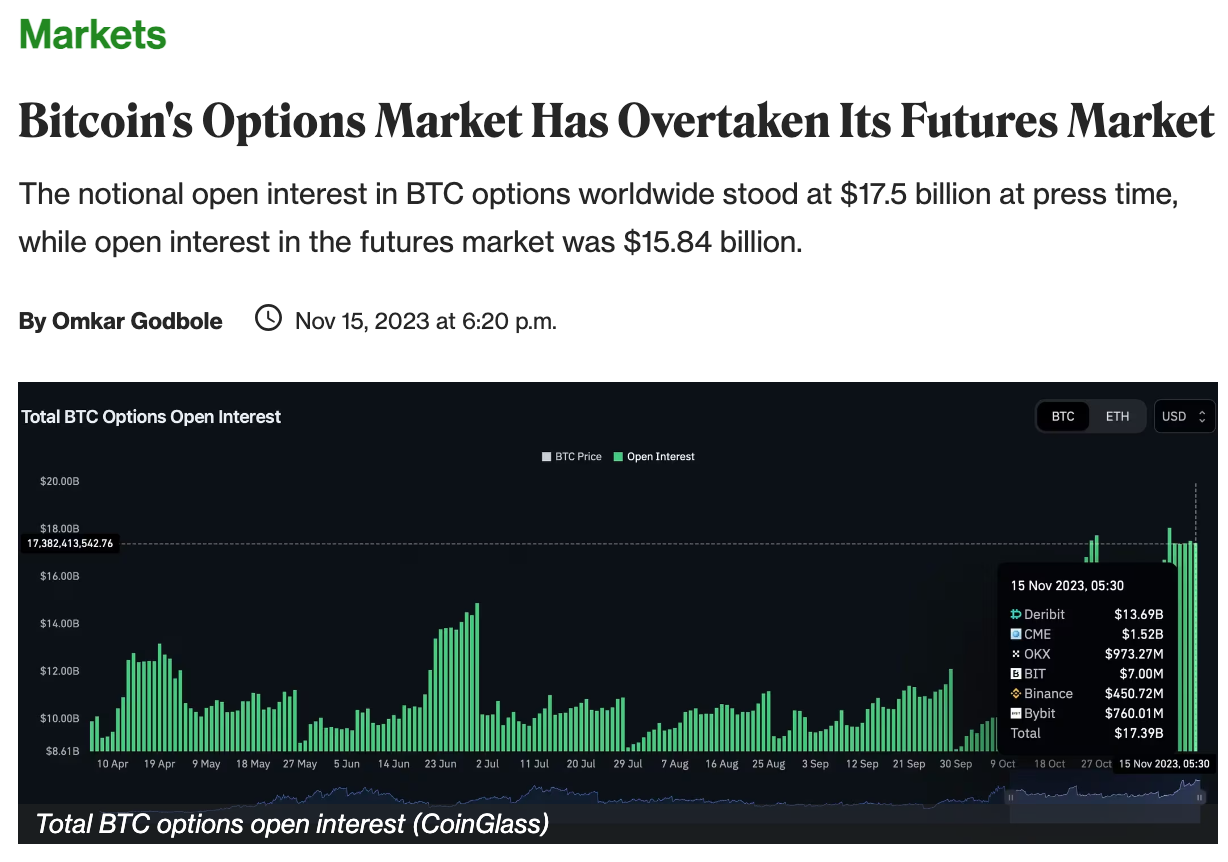This screenshot has width=1228, height=862.
Task: Open author Omkar Godbole's profile
Action: pos(121,321)
